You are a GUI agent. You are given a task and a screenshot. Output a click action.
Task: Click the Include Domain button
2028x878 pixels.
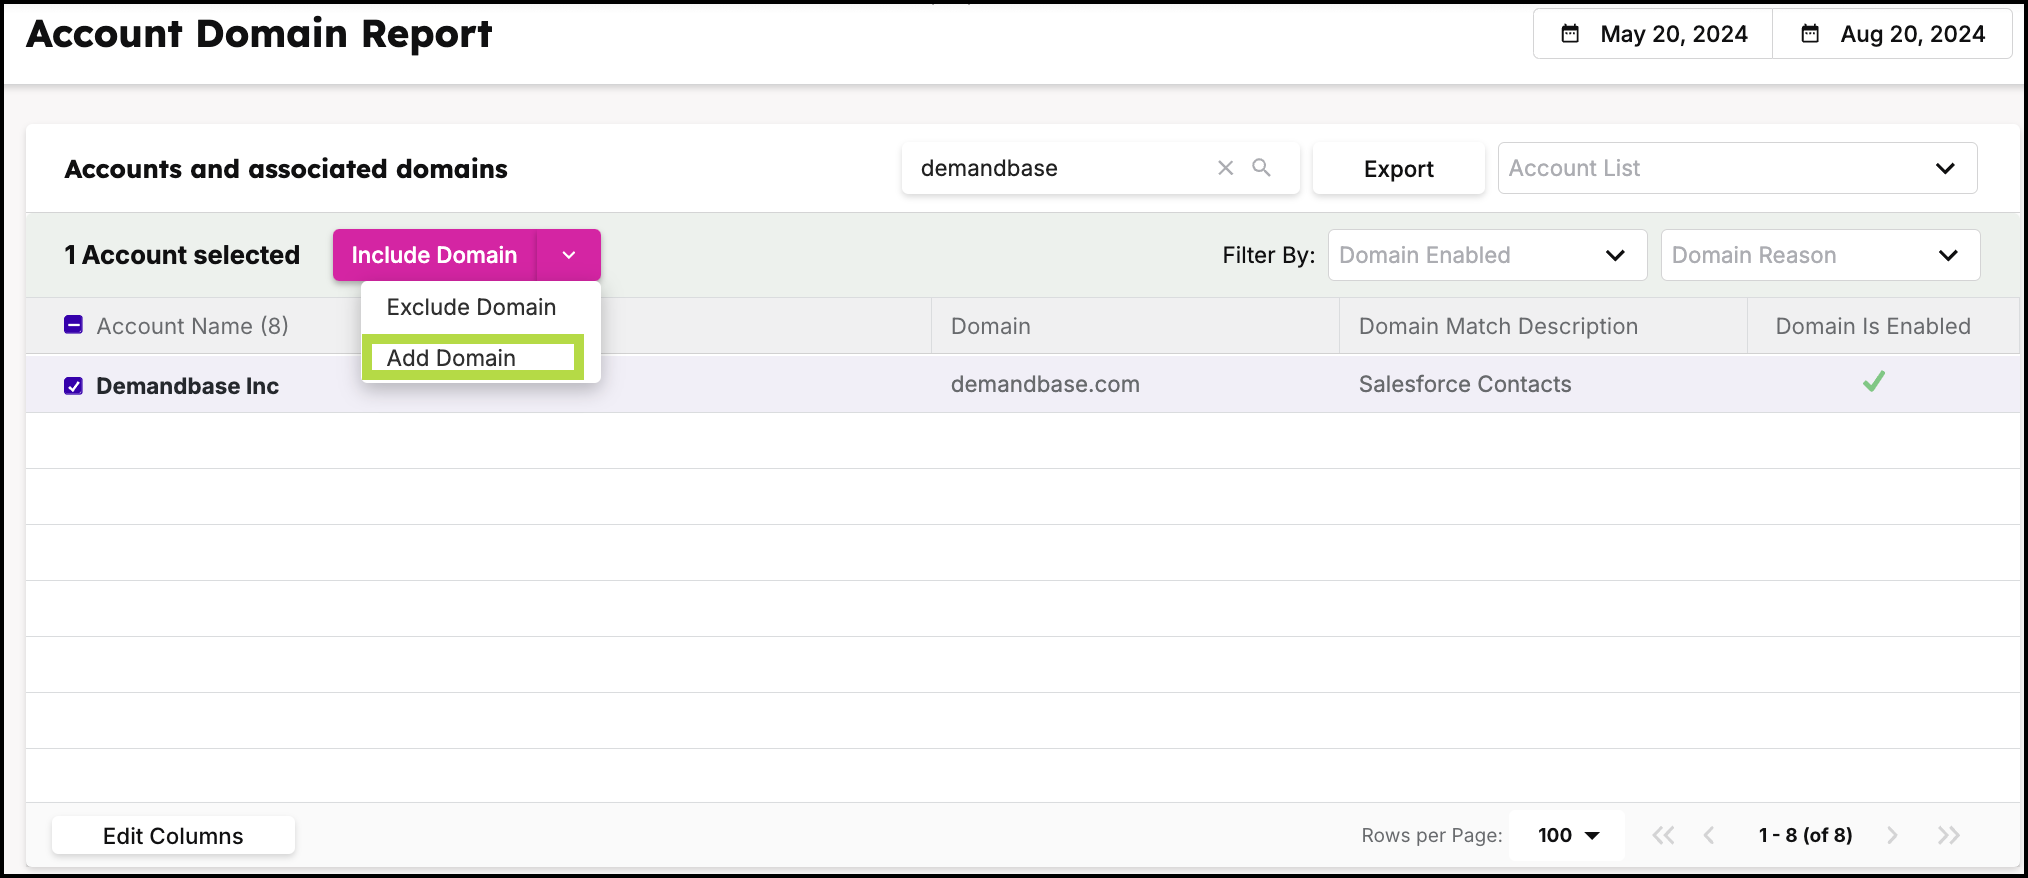coord(434,255)
